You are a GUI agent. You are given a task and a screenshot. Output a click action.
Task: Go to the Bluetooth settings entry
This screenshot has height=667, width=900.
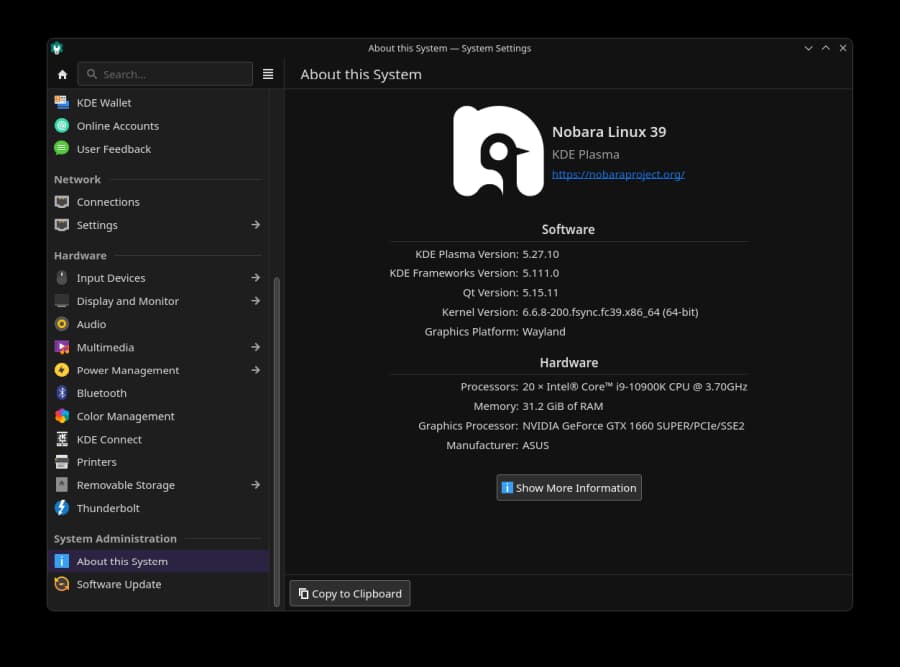[159, 393]
